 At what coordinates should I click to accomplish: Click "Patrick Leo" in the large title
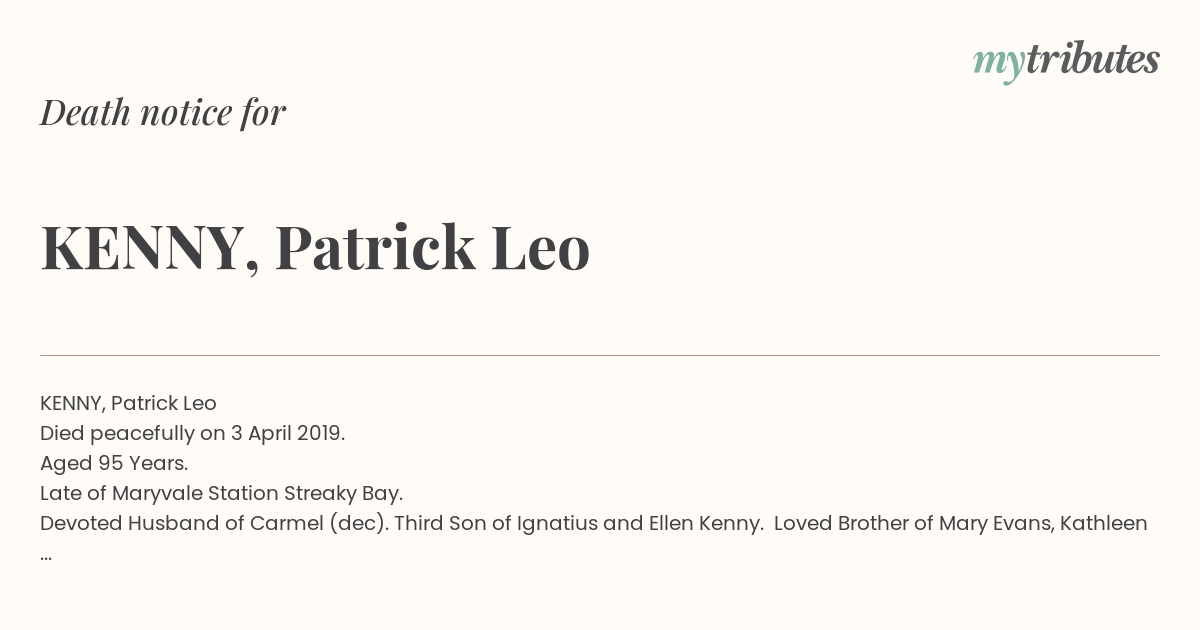(x=432, y=247)
